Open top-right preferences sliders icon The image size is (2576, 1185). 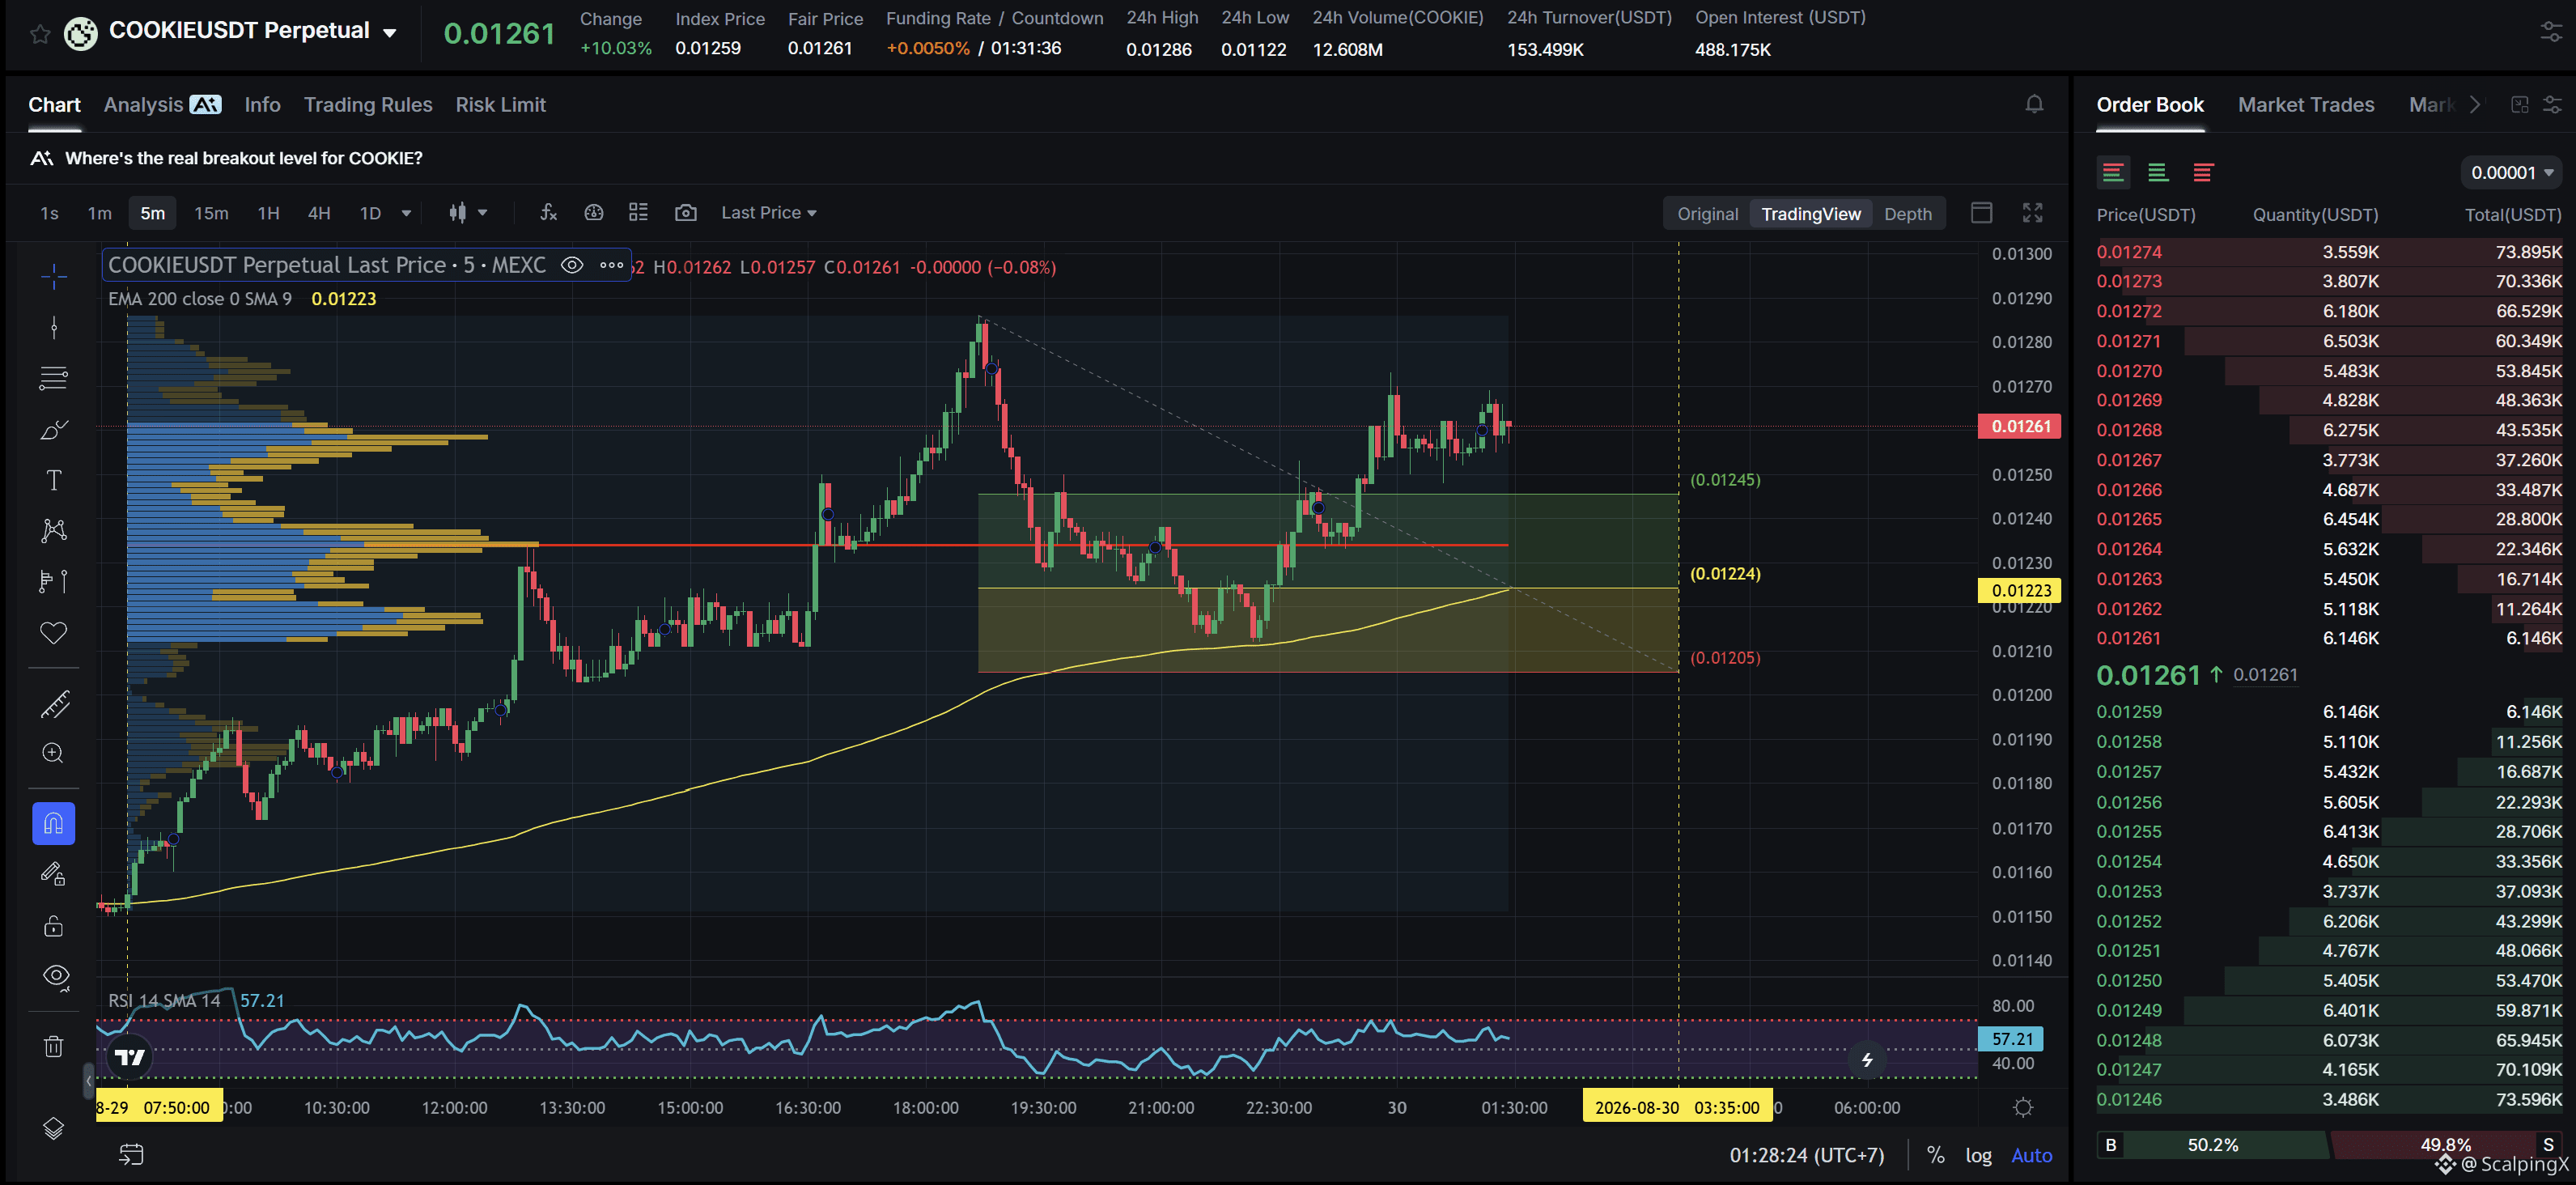[x=2551, y=33]
